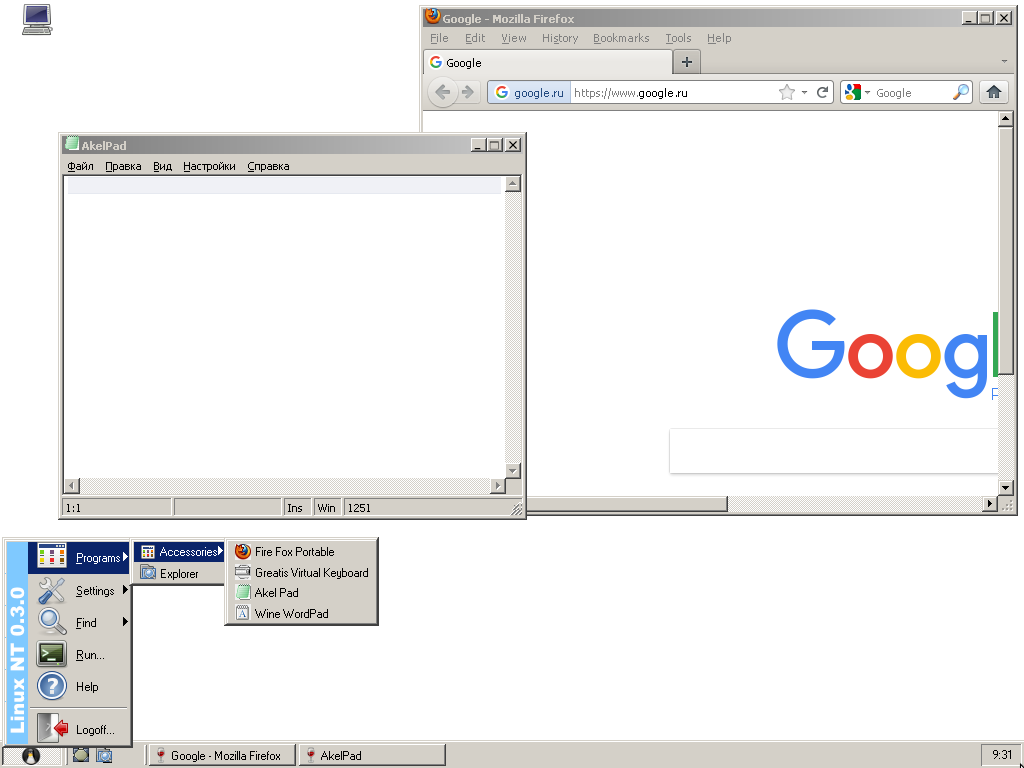Bookmark this page with the star icon

pos(787,93)
